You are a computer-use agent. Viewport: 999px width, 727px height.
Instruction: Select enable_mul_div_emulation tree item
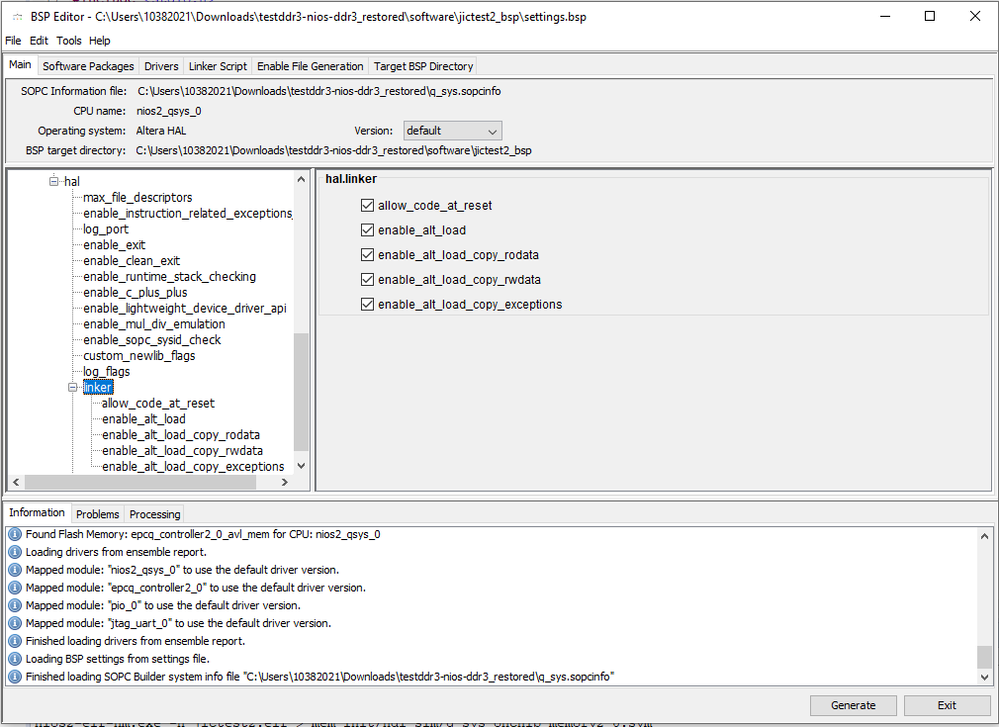coord(154,324)
